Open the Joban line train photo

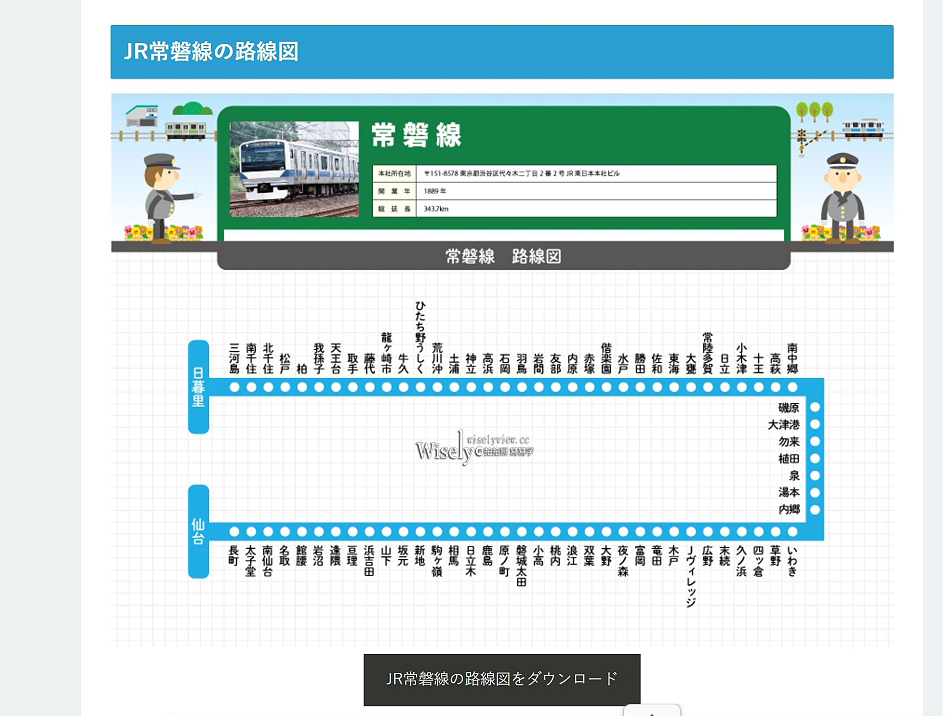click(x=294, y=169)
